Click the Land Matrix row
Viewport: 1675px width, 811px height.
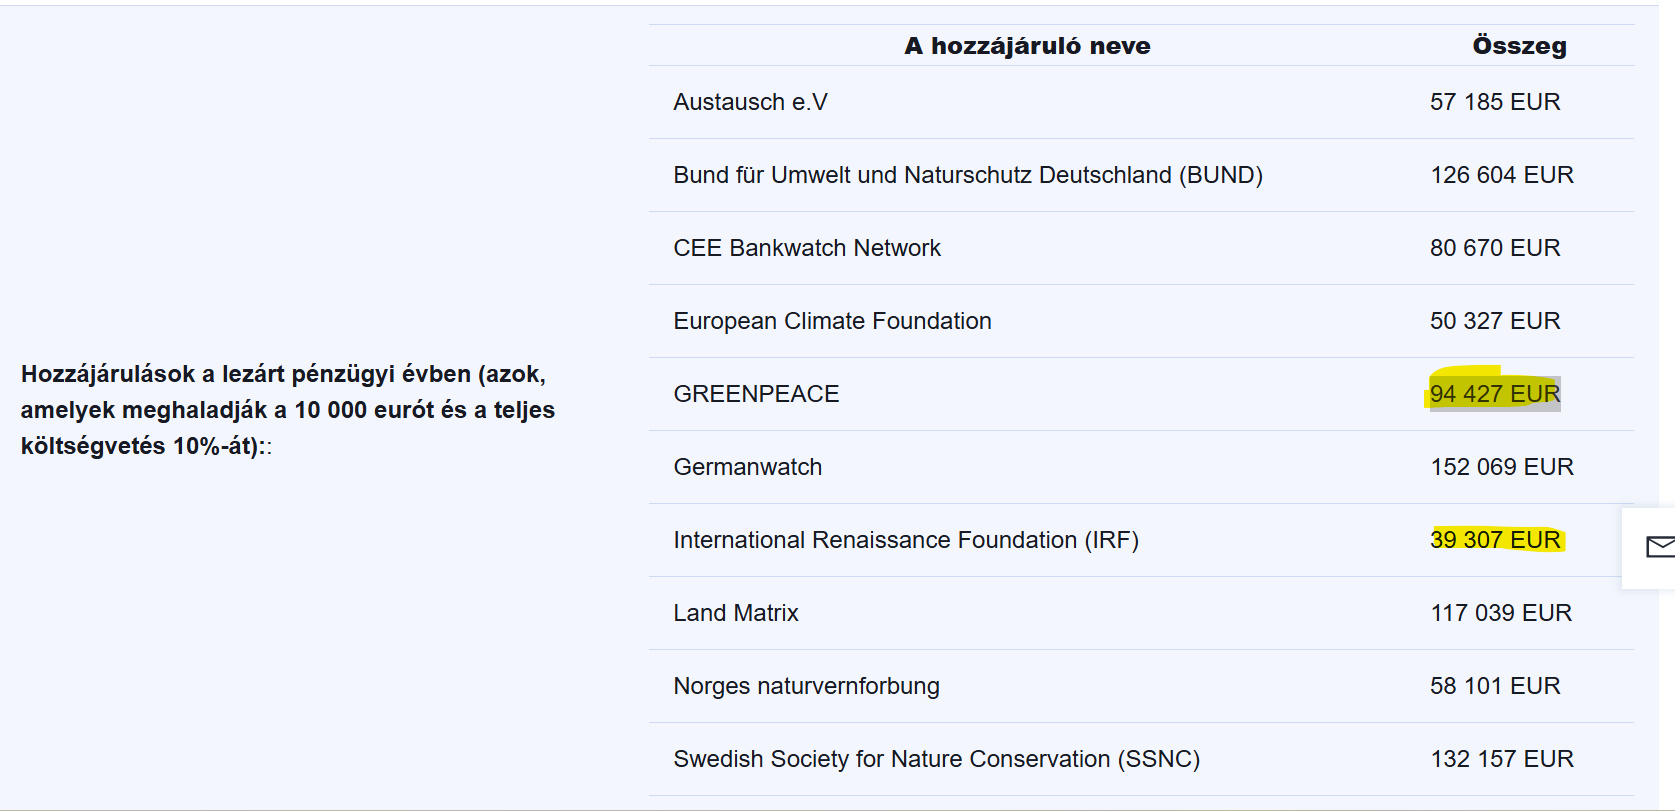click(x=1141, y=613)
